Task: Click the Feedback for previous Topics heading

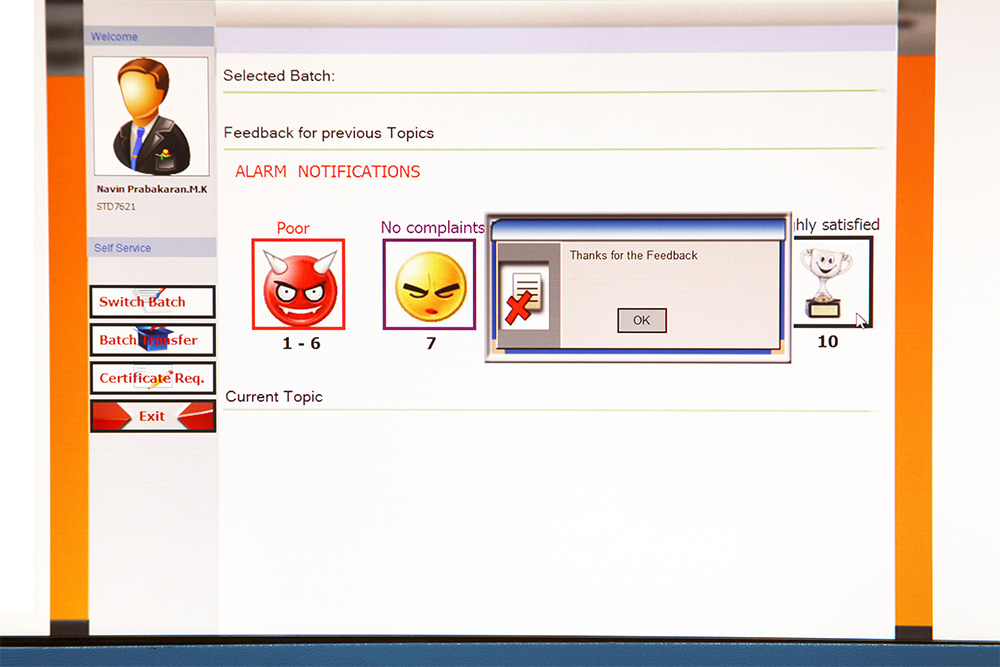Action: tap(328, 133)
